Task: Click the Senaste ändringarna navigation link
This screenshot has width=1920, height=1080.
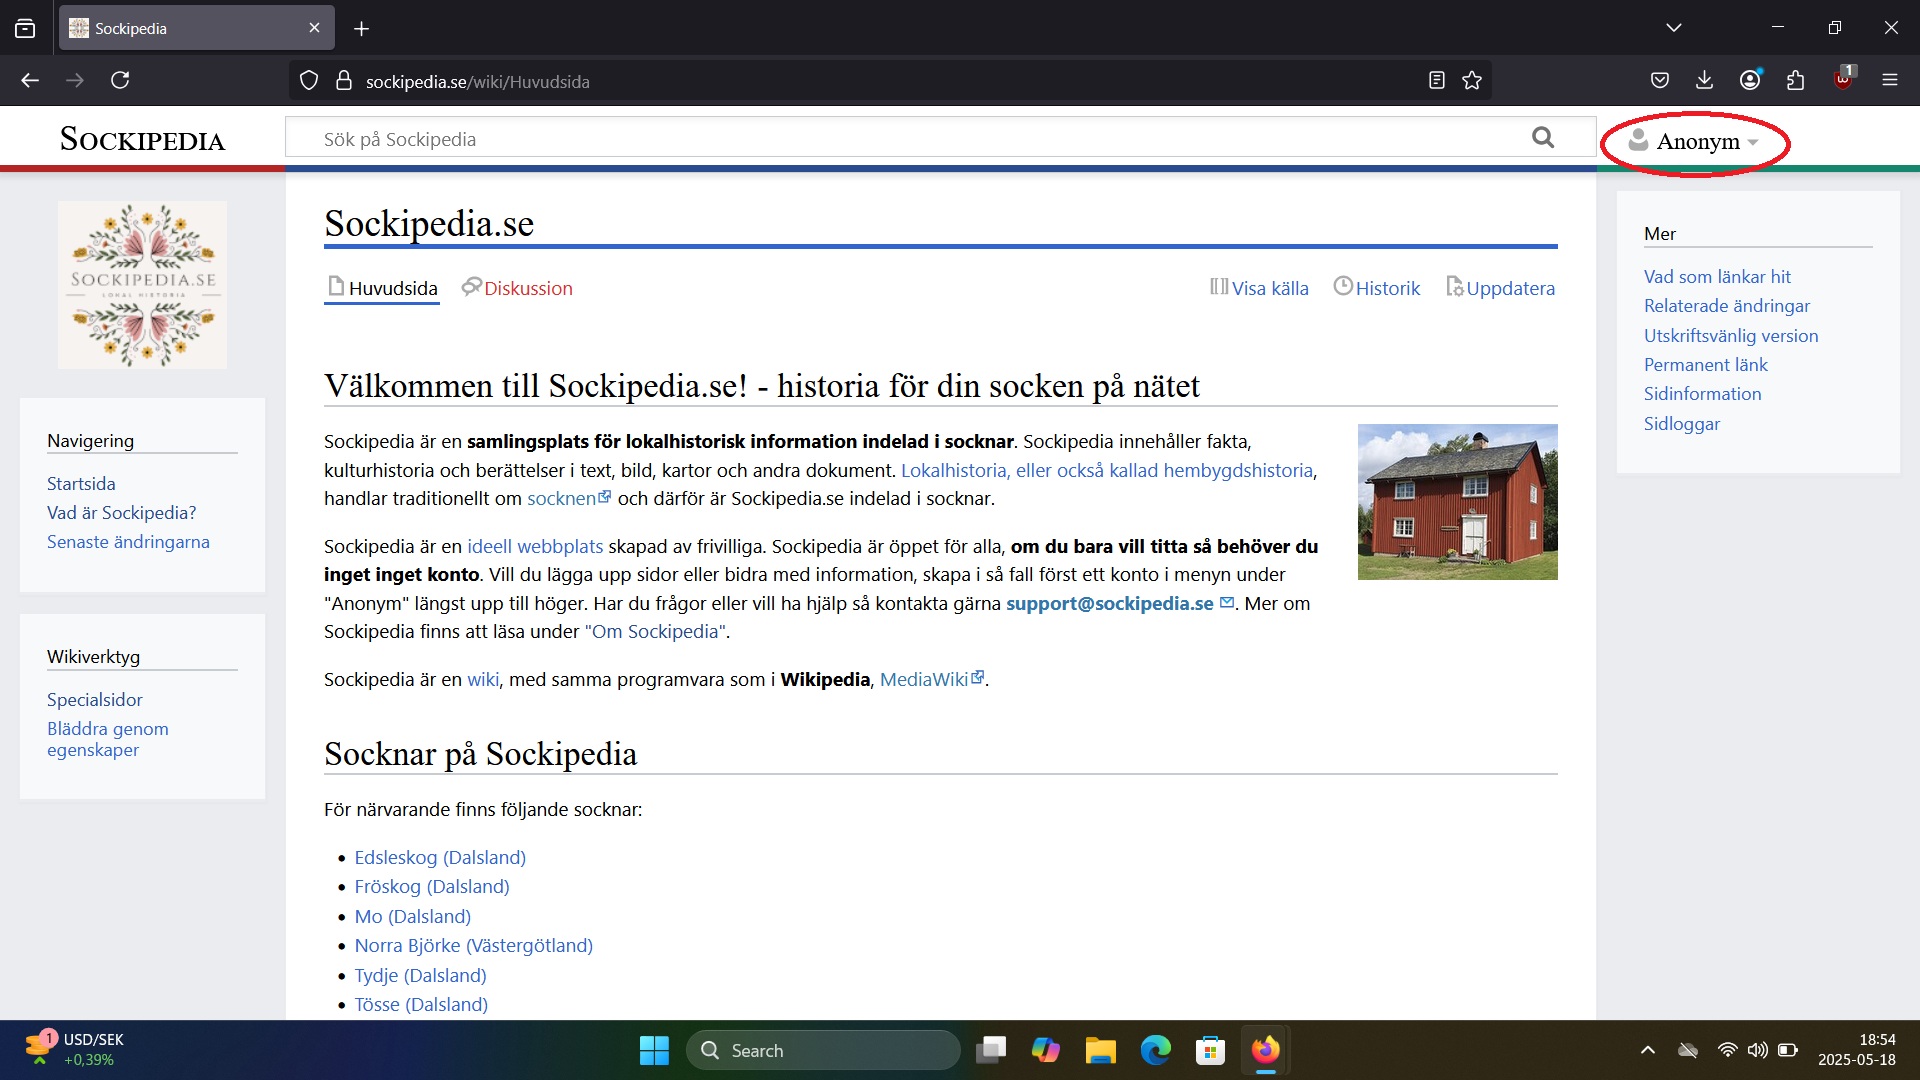Action: (x=128, y=541)
